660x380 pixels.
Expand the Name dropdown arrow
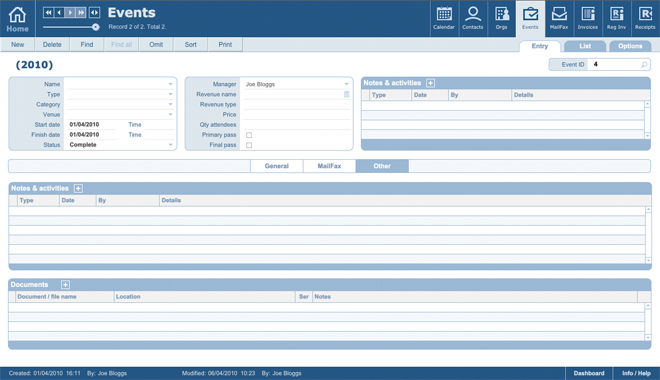(170, 84)
